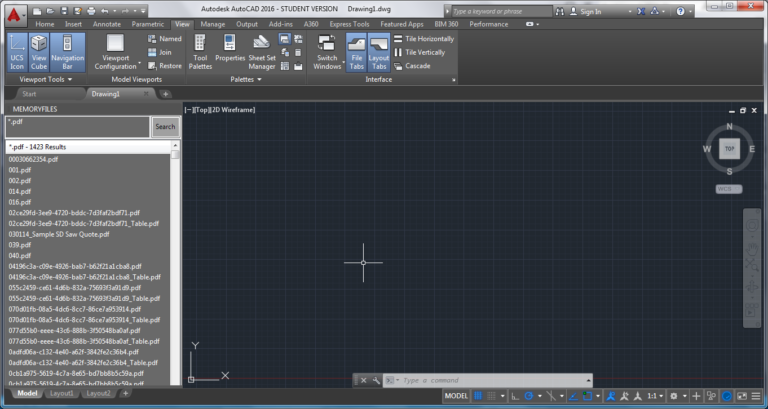Toggle drawing grid display in status bar

pos(478,396)
